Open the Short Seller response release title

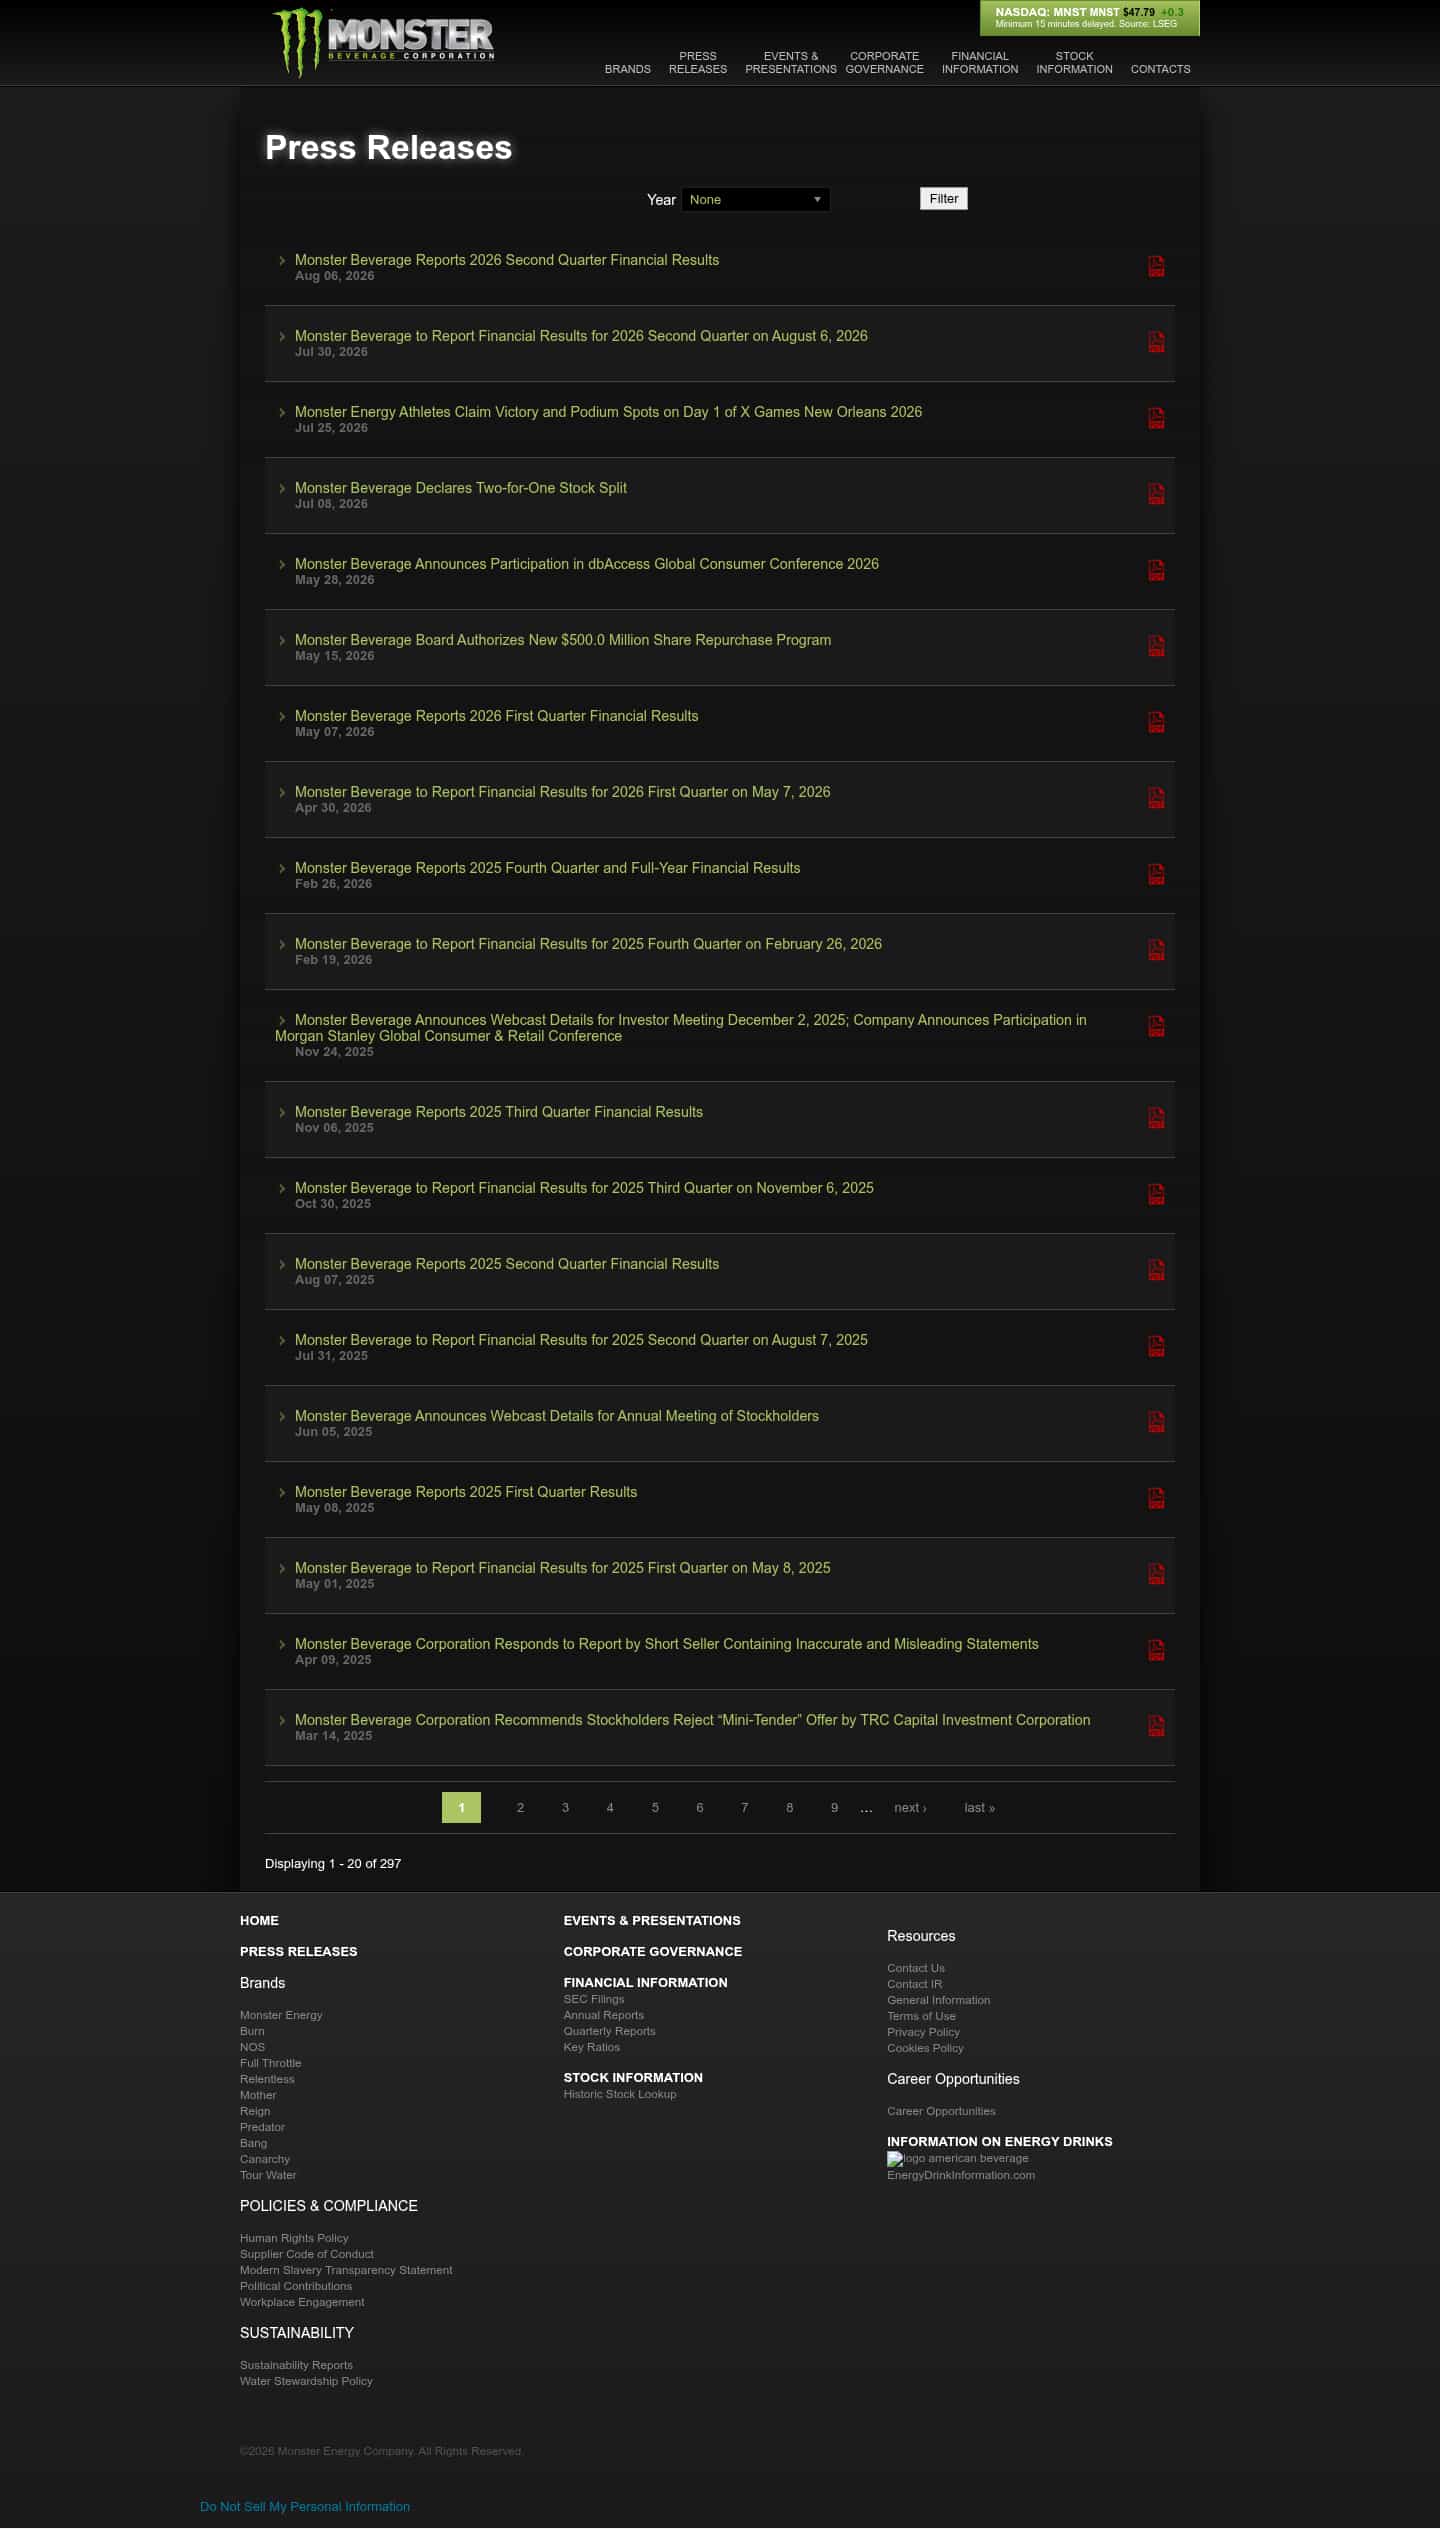click(x=667, y=1644)
